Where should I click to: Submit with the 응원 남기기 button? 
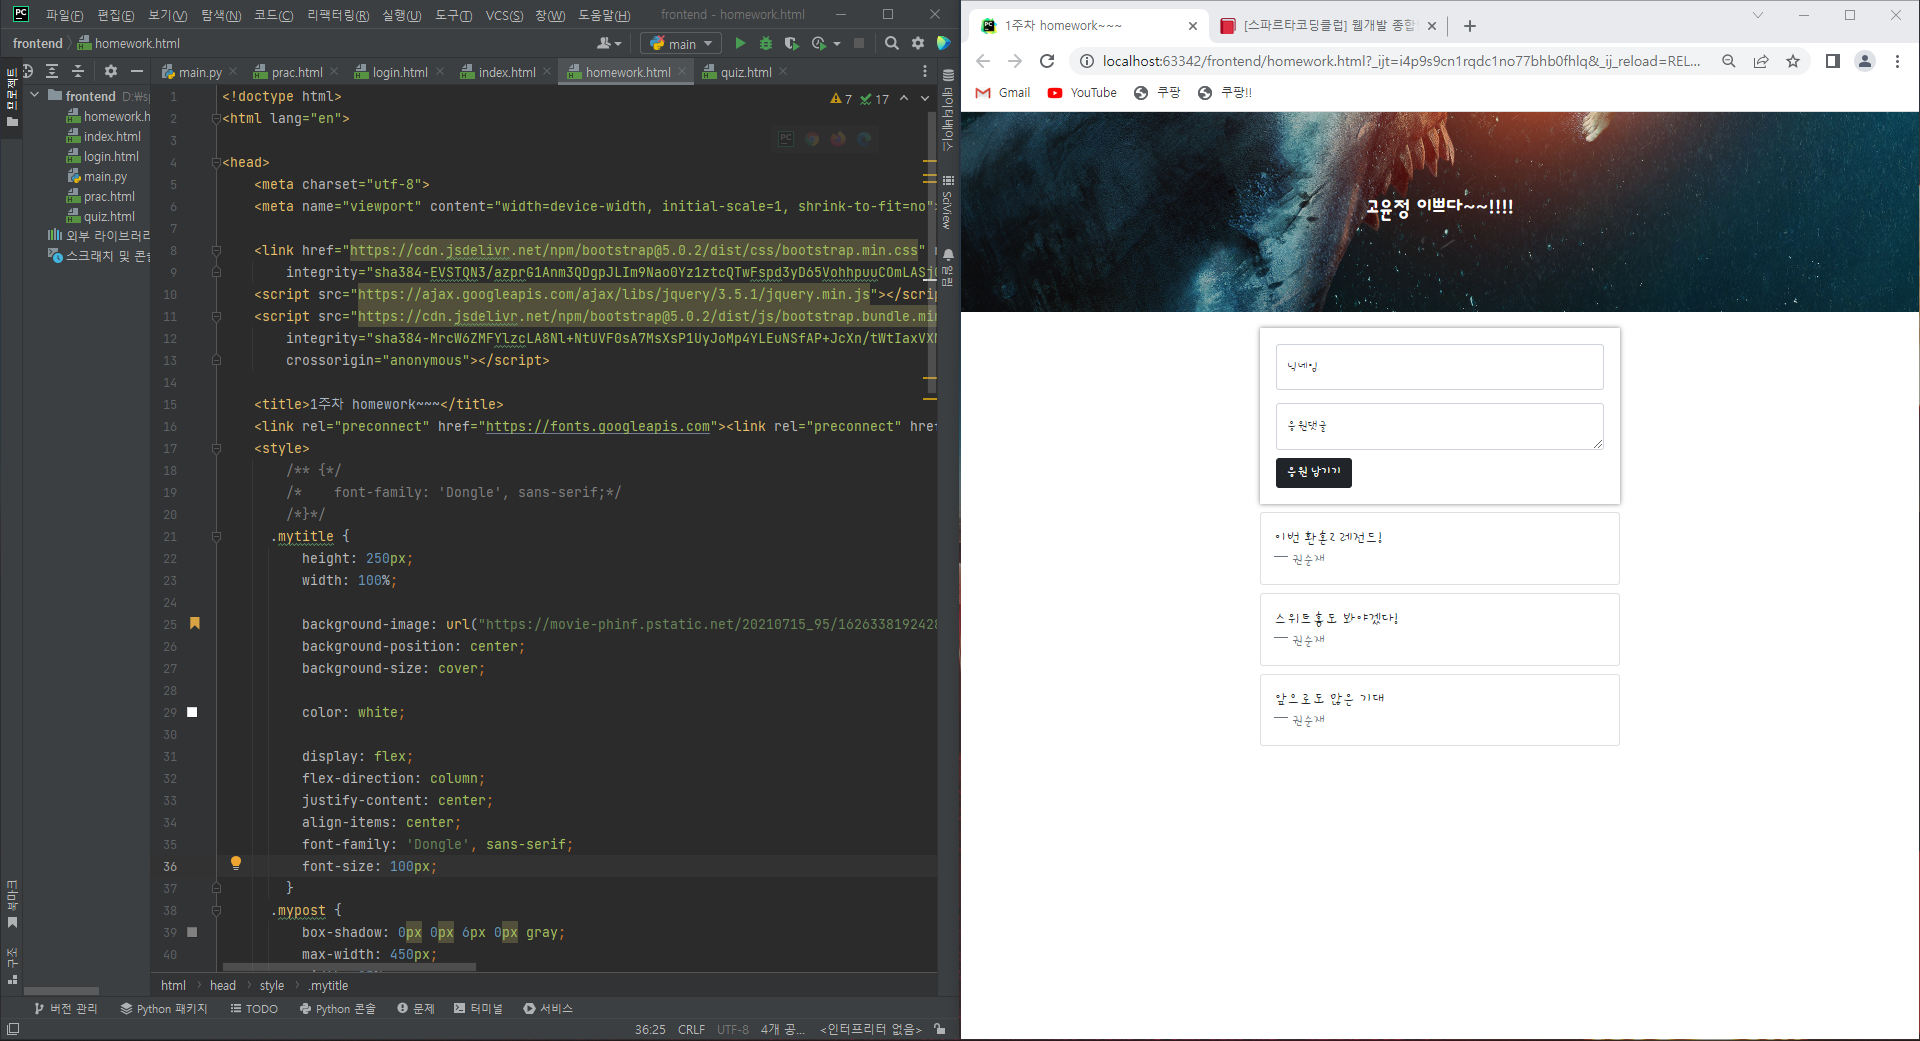click(x=1313, y=472)
